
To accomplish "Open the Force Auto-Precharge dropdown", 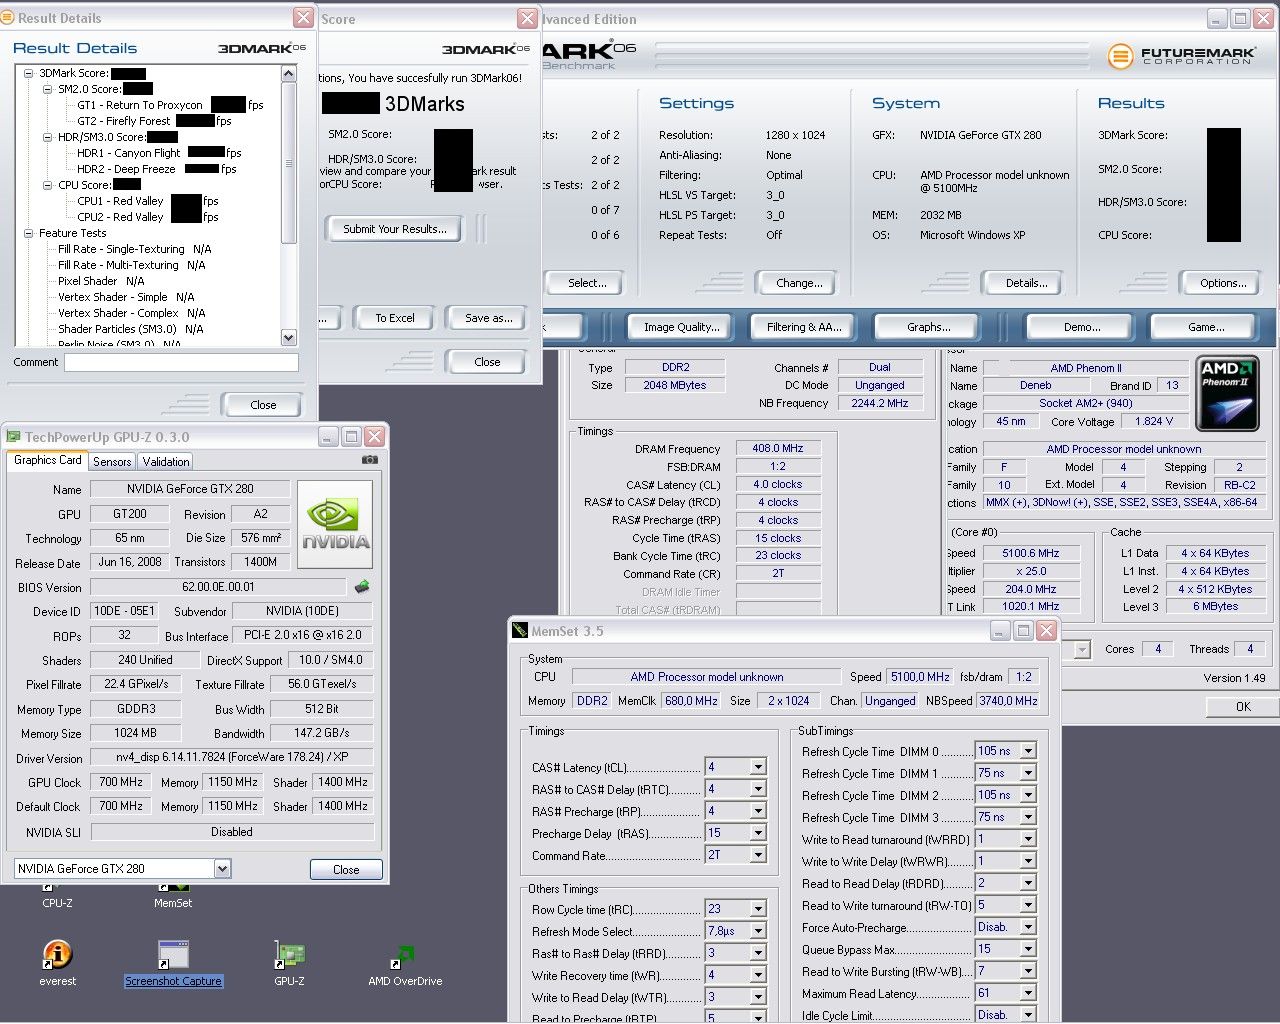I will [1028, 927].
